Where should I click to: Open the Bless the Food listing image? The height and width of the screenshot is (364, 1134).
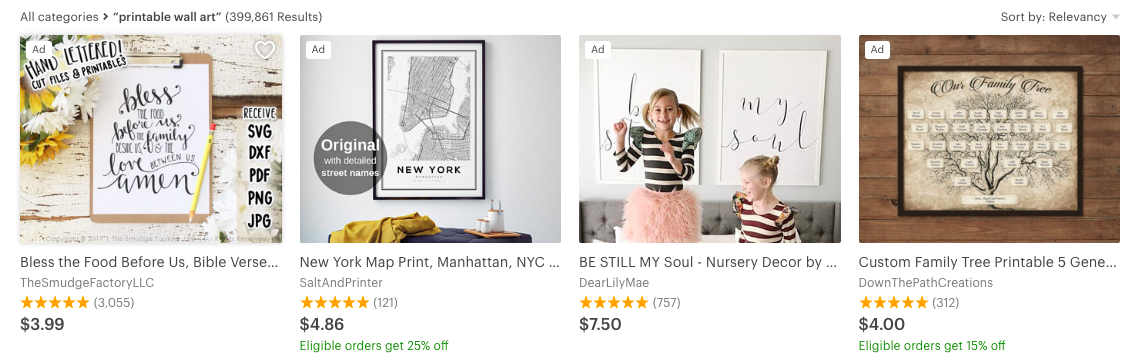tap(151, 139)
